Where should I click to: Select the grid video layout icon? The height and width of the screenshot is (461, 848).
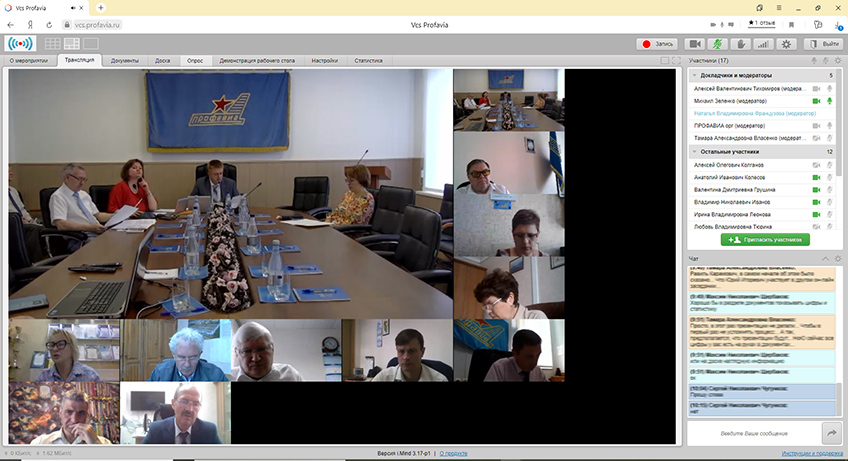(52, 44)
